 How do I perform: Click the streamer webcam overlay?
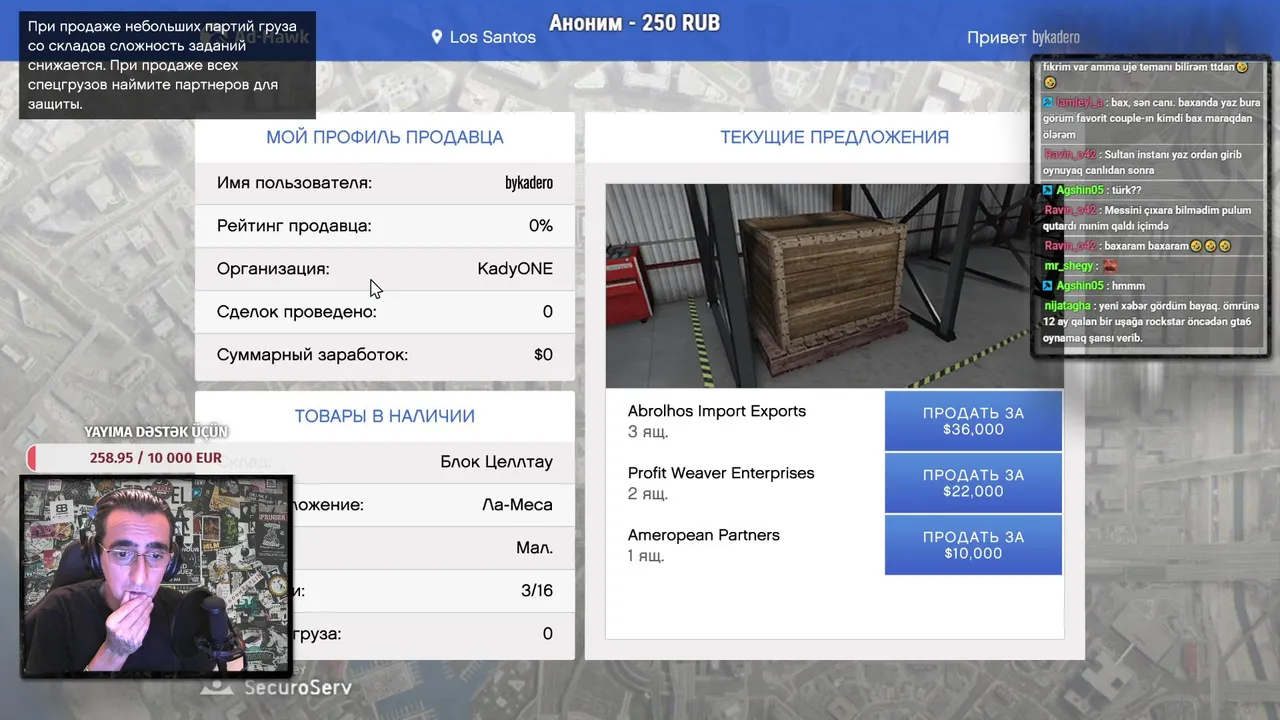pos(156,576)
